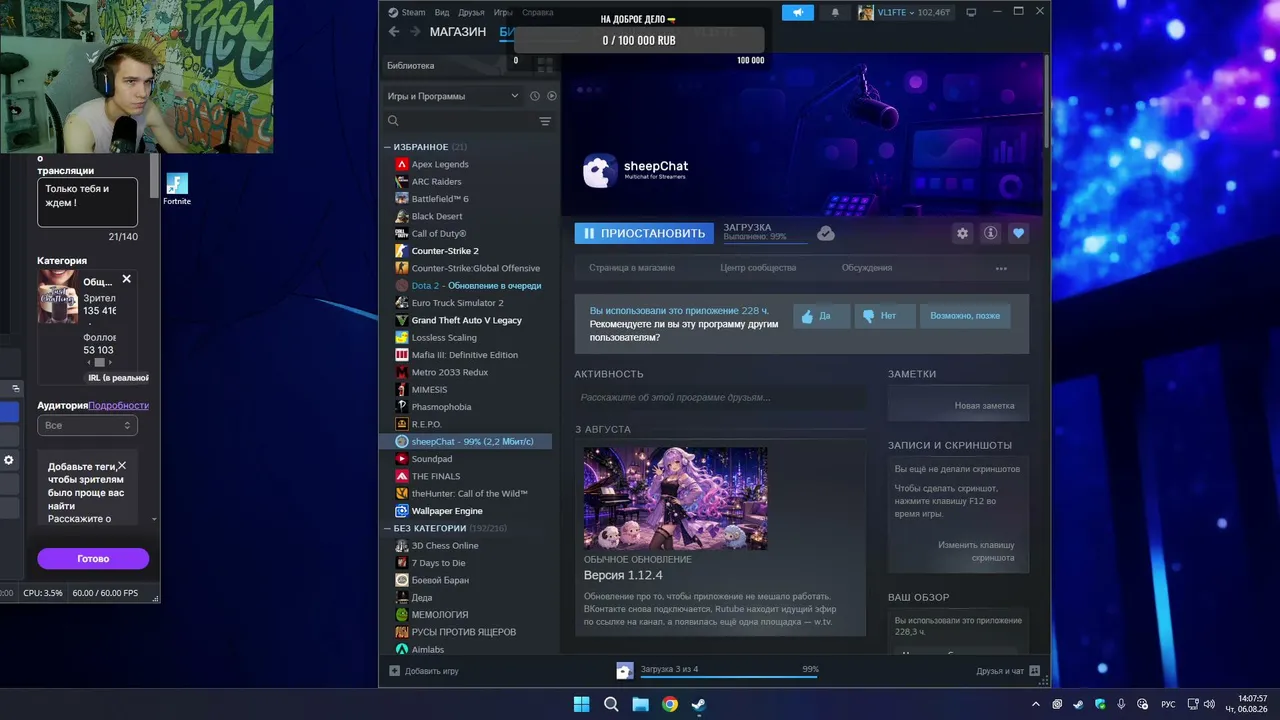Dismiss the add tags tip

[x=122, y=466]
